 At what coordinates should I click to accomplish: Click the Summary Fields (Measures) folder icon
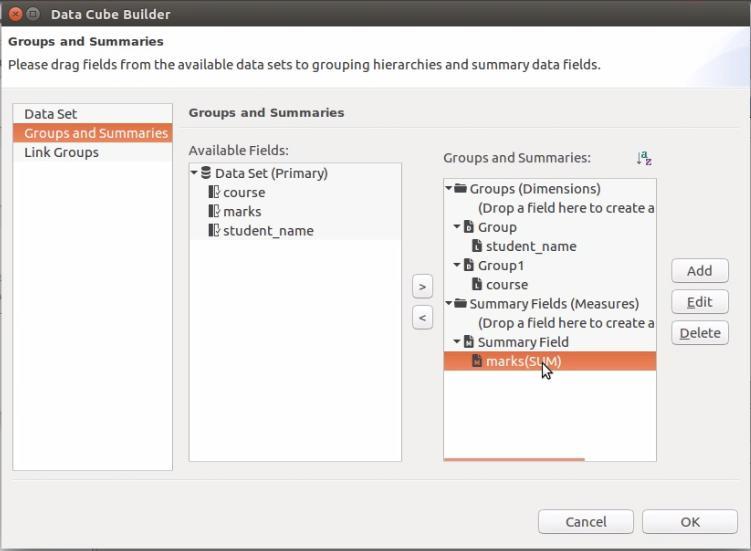pos(461,303)
